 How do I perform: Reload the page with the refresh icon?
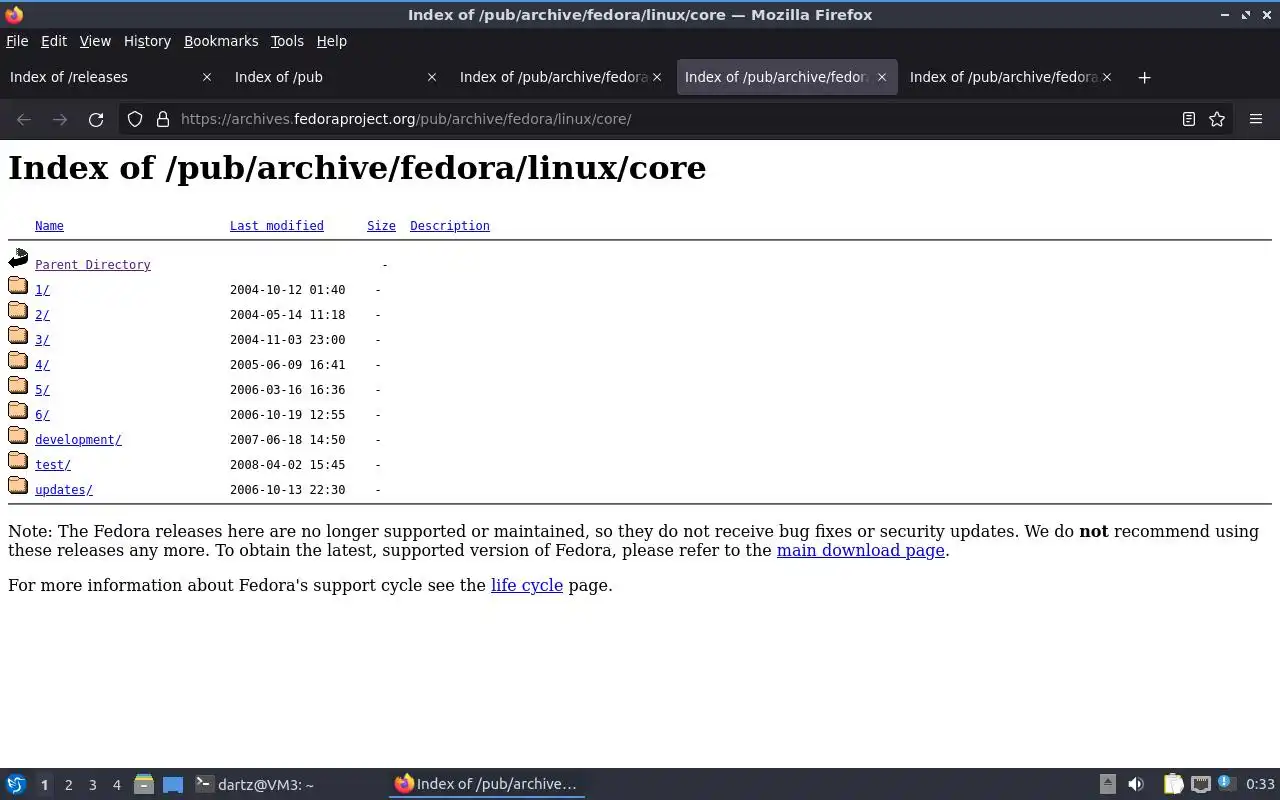click(x=96, y=119)
